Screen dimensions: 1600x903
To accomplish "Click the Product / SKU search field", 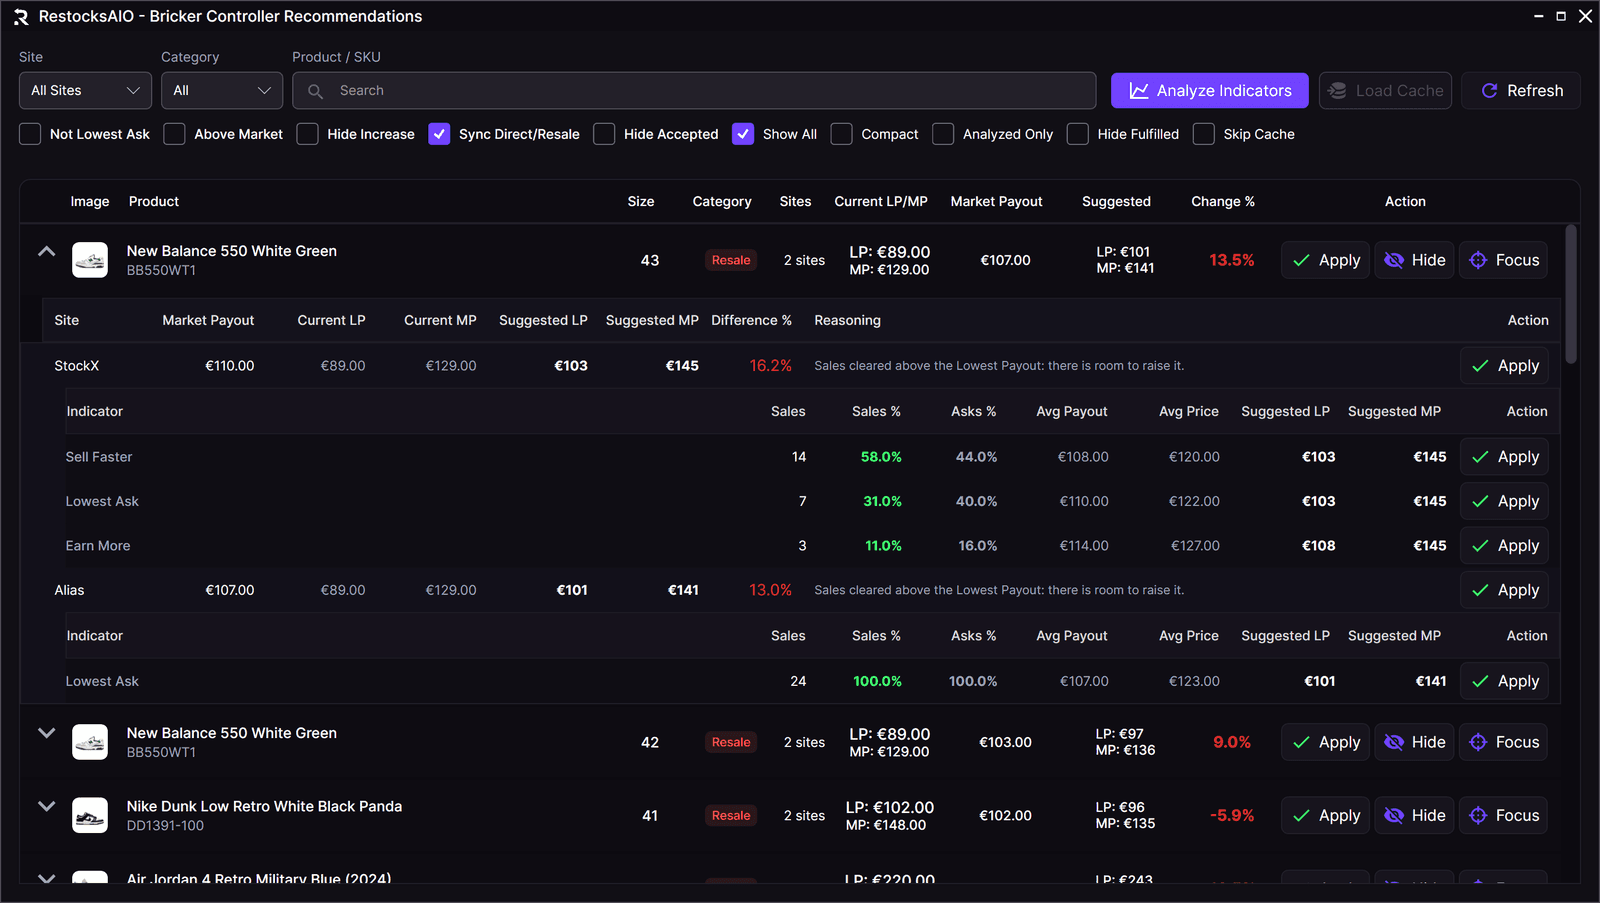I will point(694,91).
